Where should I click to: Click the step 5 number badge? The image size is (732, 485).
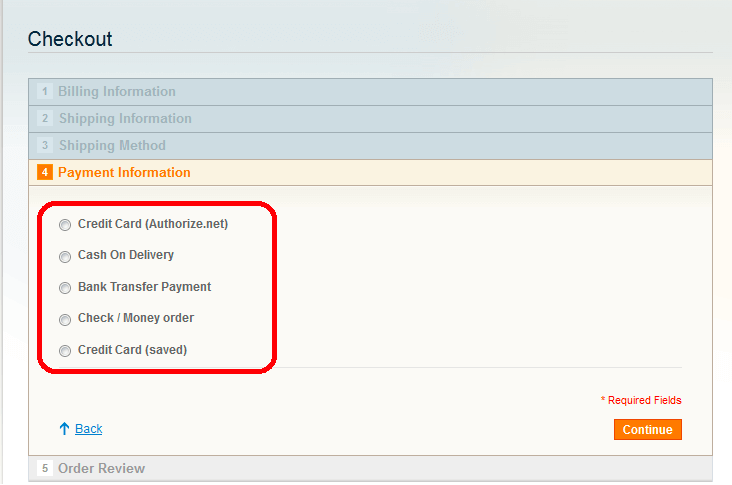point(45,469)
